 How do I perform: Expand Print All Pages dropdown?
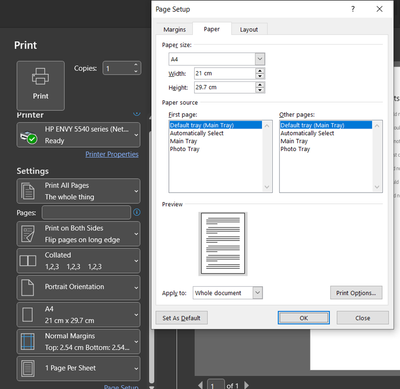(78, 191)
